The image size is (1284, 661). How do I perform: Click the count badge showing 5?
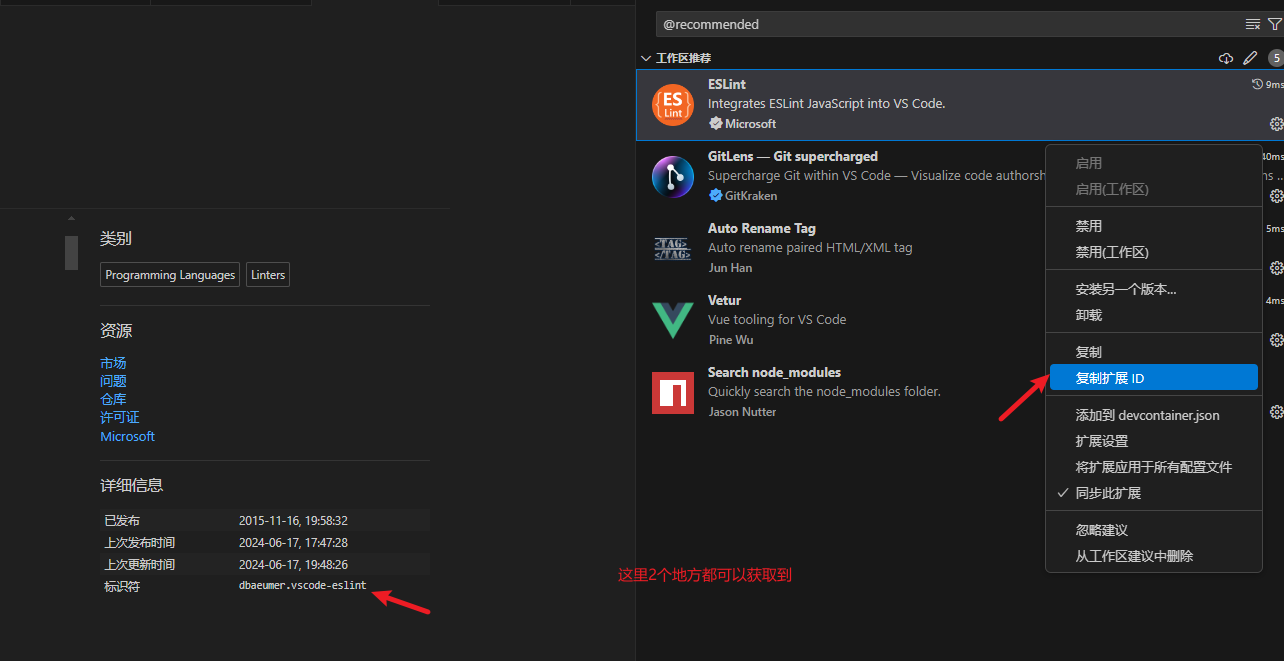coord(1276,59)
